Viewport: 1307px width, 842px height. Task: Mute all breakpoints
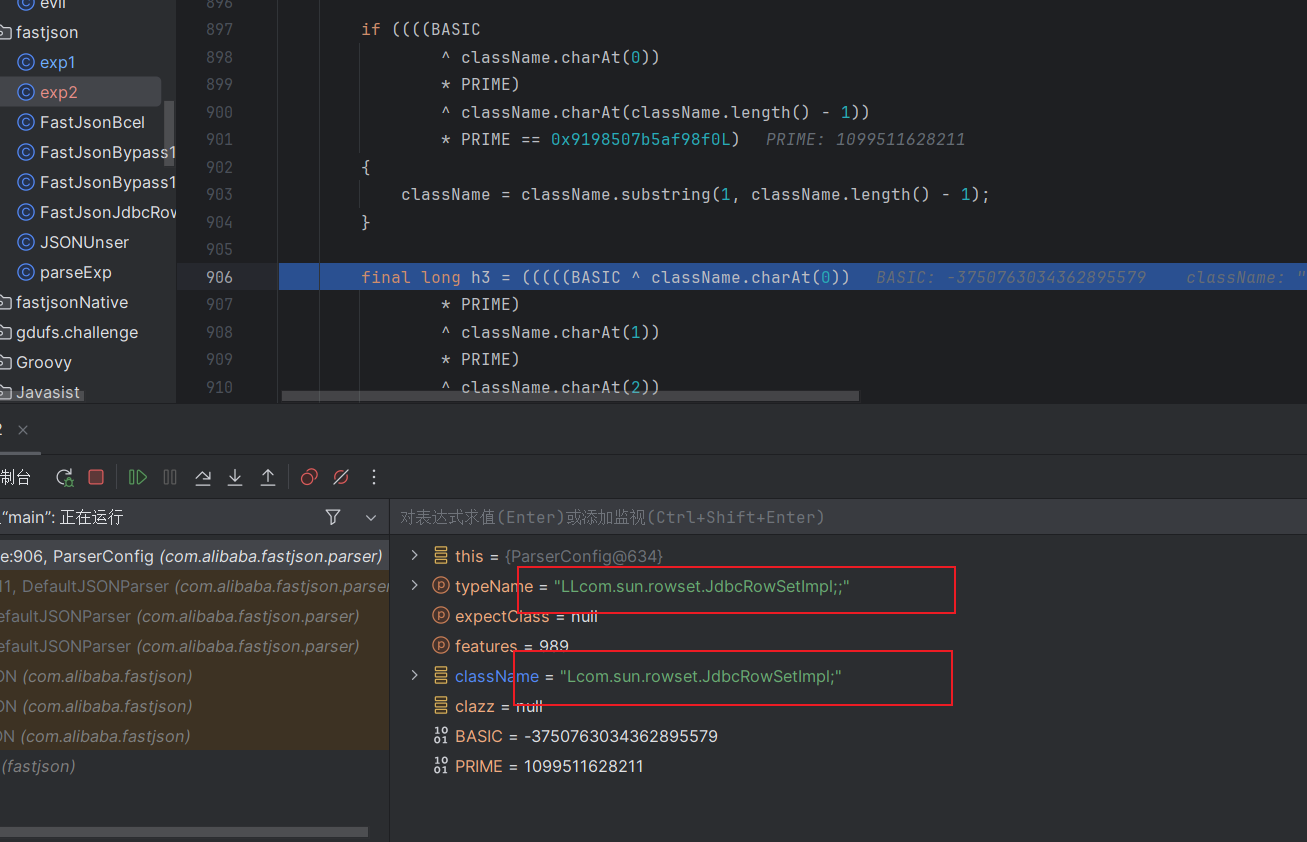pos(341,477)
